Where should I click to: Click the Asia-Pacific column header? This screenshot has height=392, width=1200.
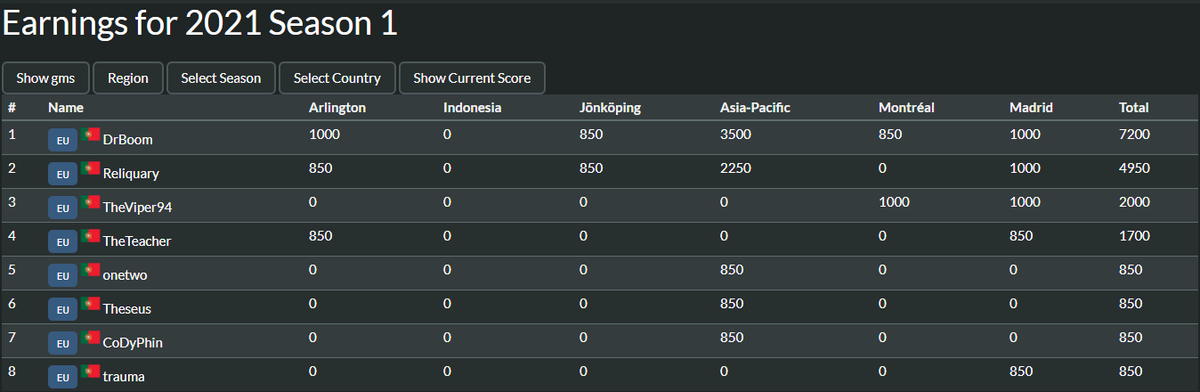(755, 107)
